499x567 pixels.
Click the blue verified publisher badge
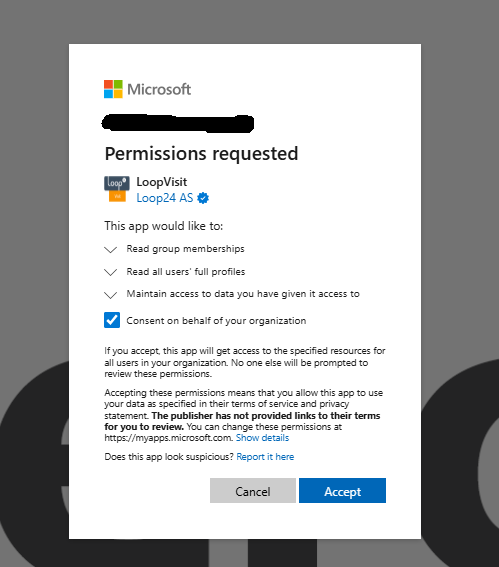coord(203,198)
